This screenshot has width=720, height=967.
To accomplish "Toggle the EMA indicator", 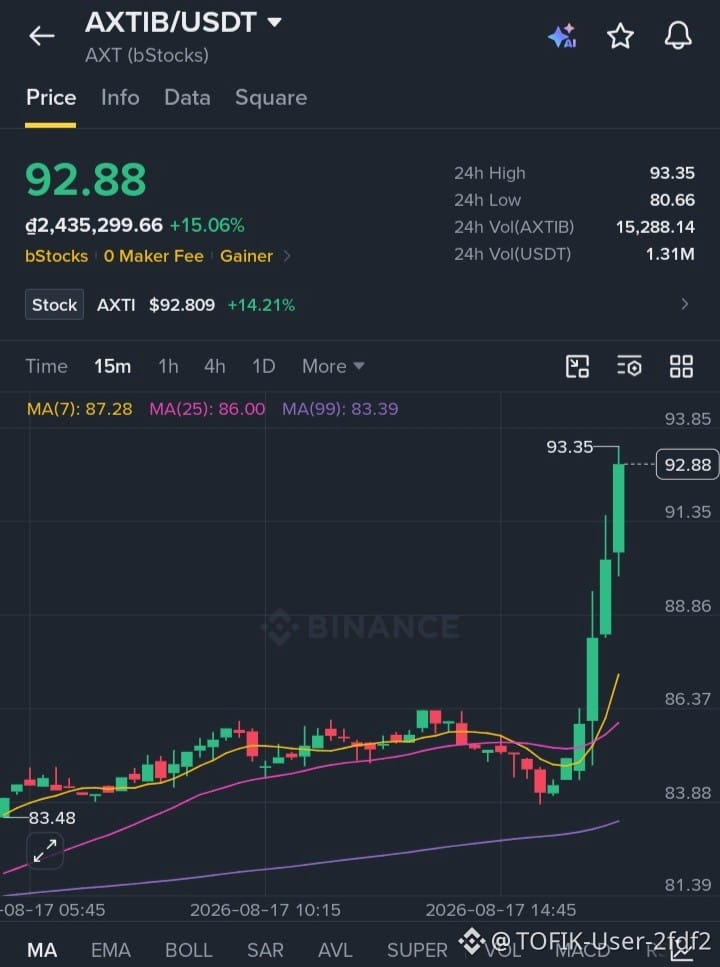I will point(111,950).
